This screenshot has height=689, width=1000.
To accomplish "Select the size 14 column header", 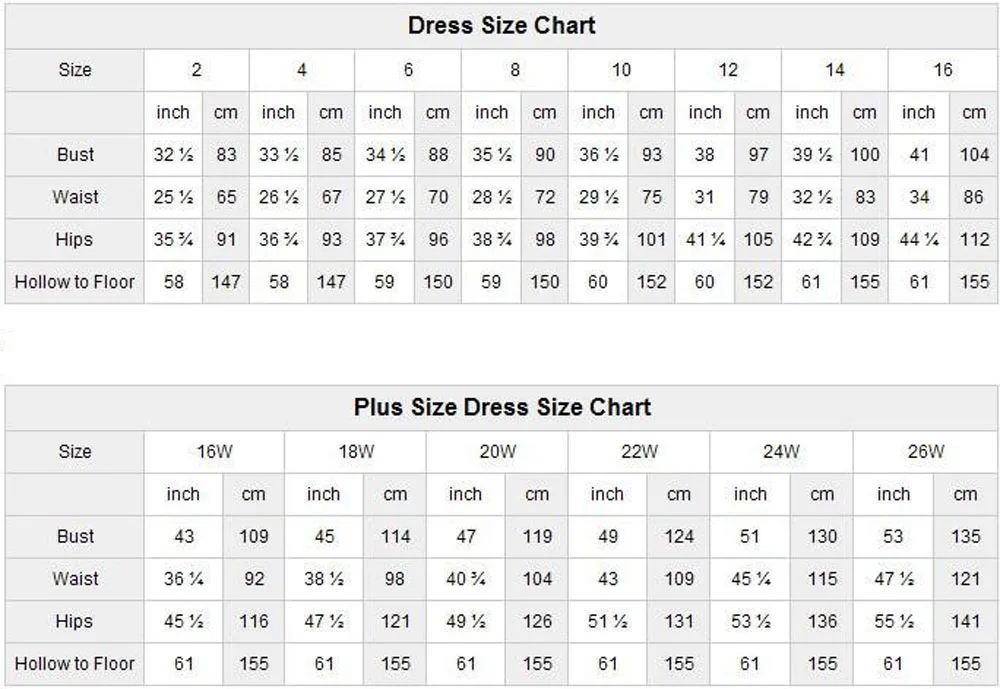I will pyautogui.click(x=835, y=70).
